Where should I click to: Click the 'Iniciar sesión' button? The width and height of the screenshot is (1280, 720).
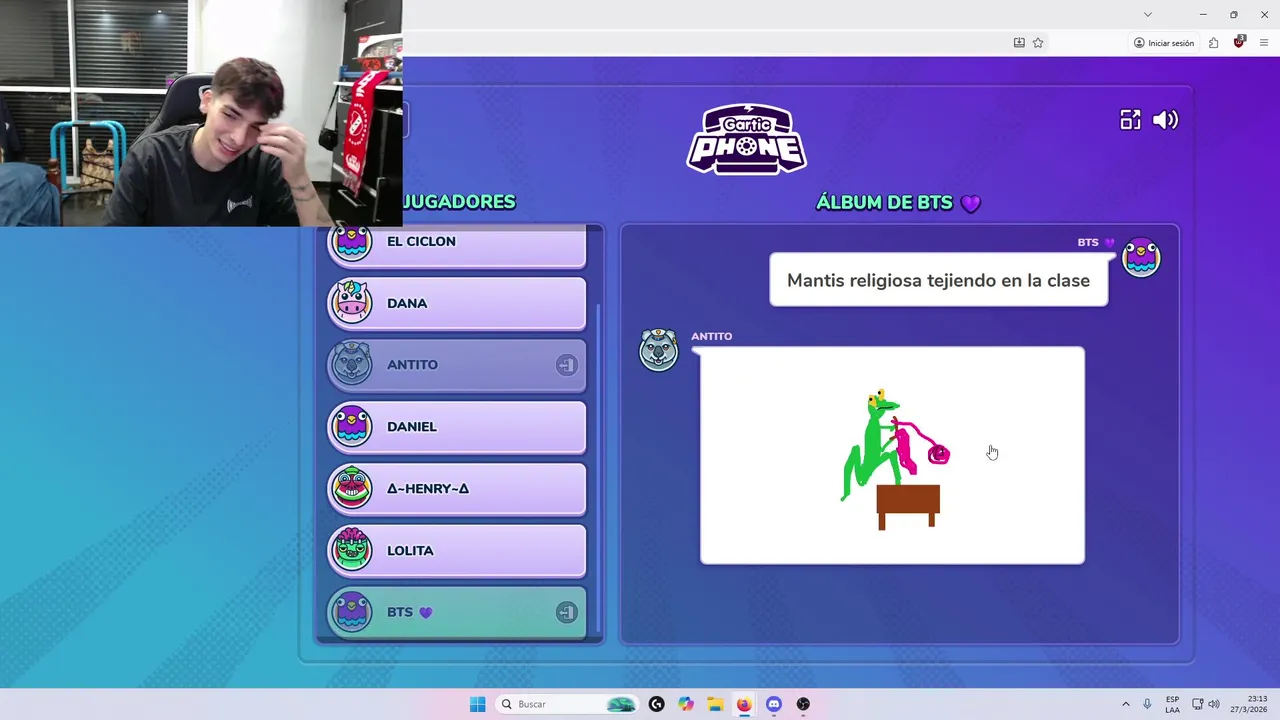(x=1164, y=43)
